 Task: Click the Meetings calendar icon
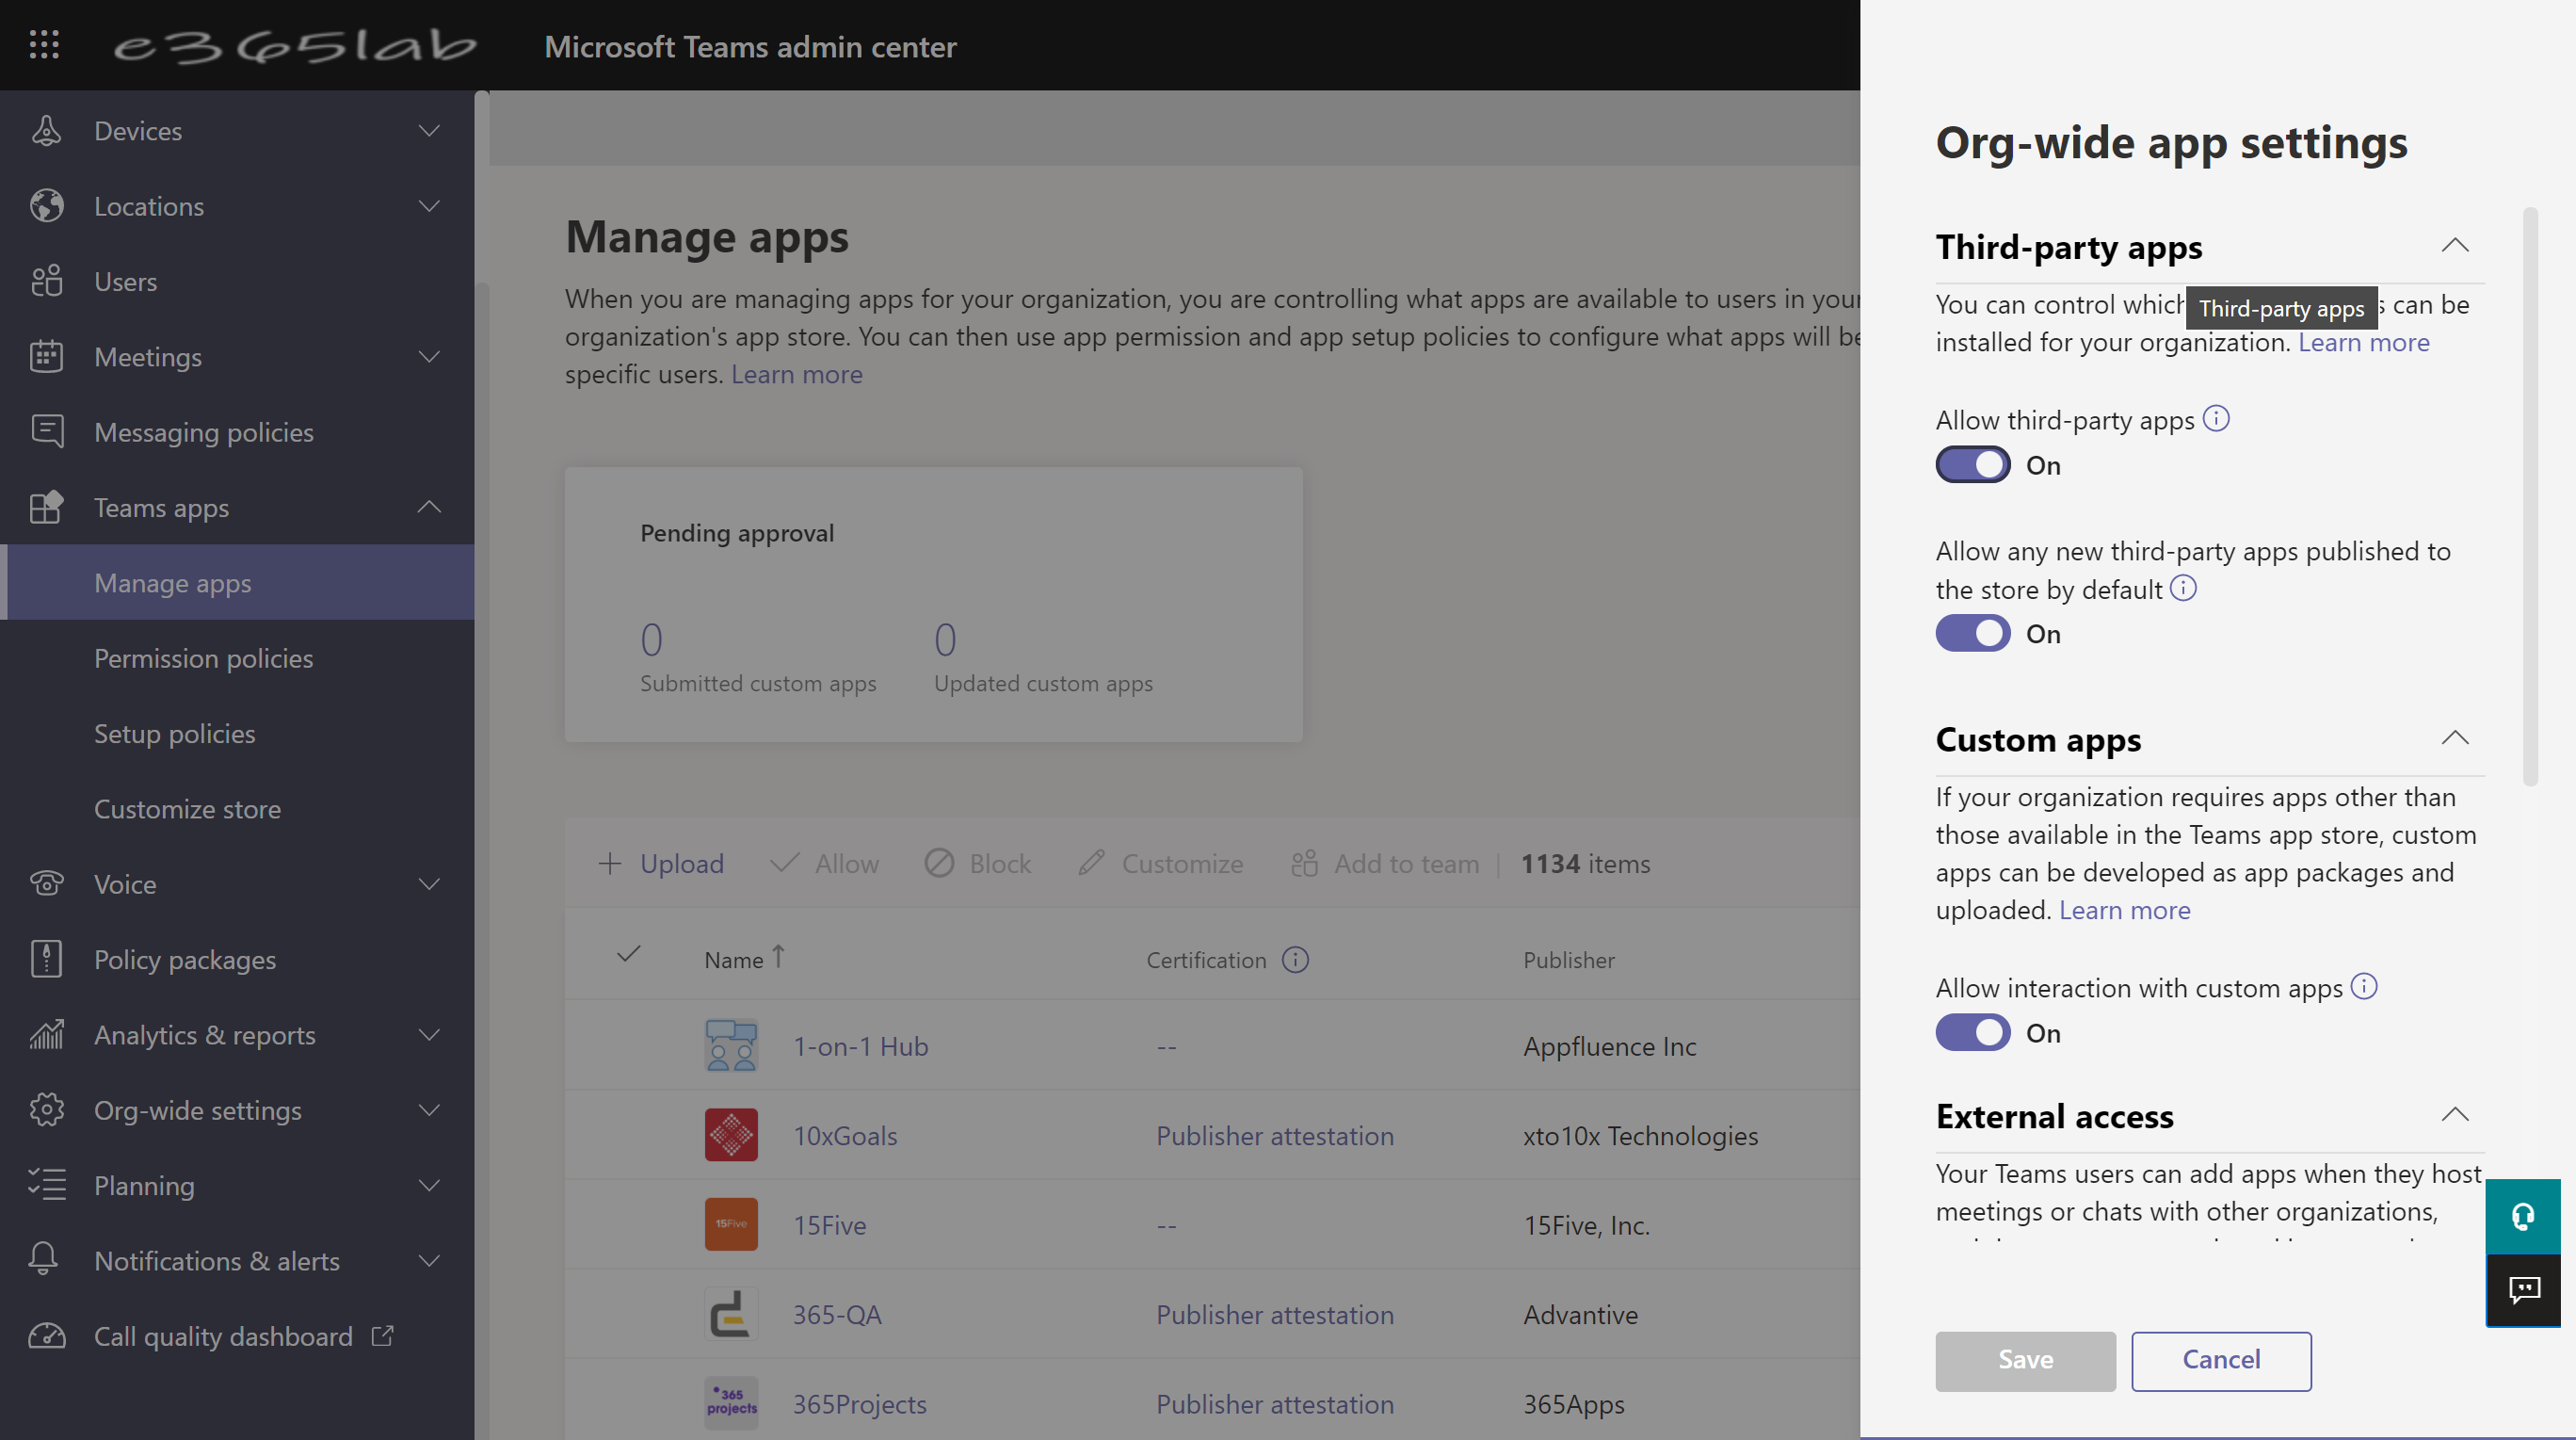point(46,357)
